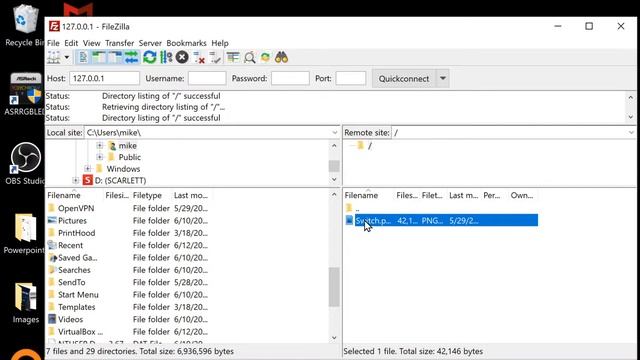
Task: Expand the D: (SCARLETT) drive node
Action: [x=76, y=180]
